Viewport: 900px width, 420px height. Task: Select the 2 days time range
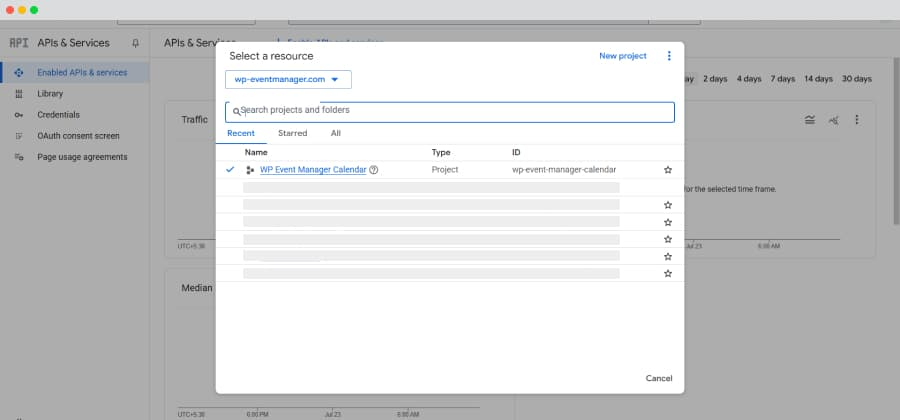coord(715,79)
